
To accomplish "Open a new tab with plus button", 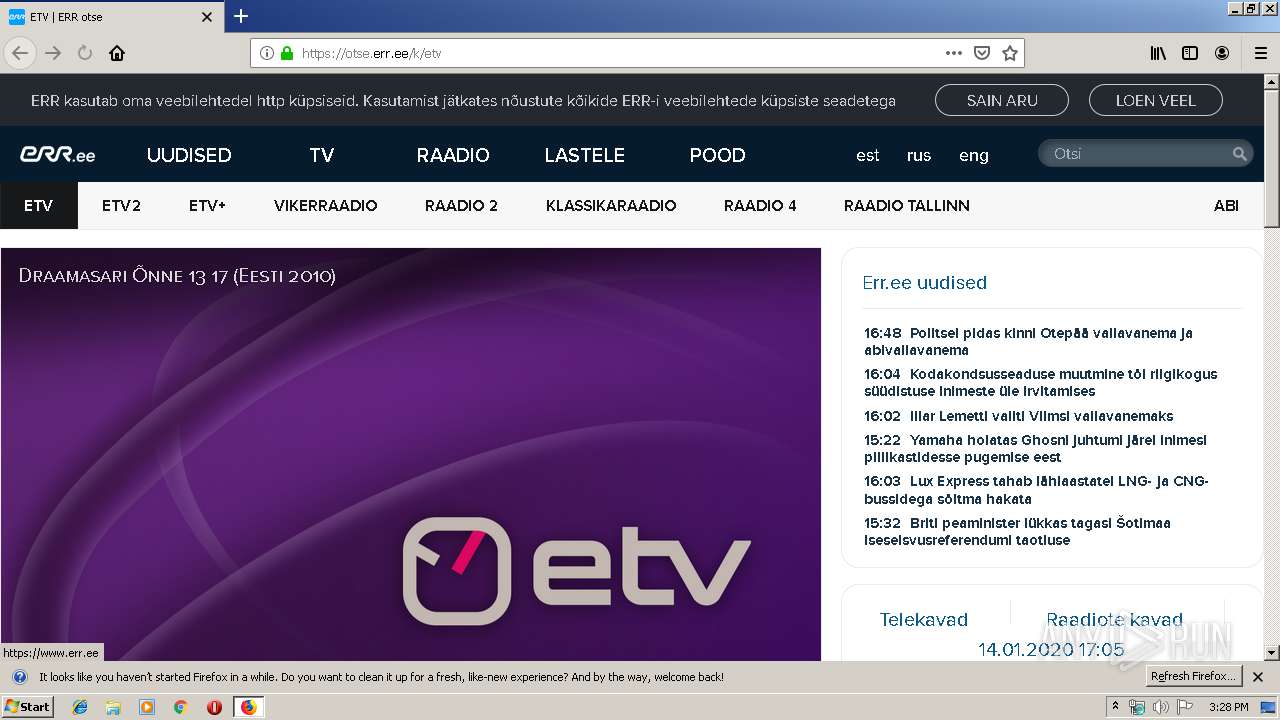I will pyautogui.click(x=241, y=16).
